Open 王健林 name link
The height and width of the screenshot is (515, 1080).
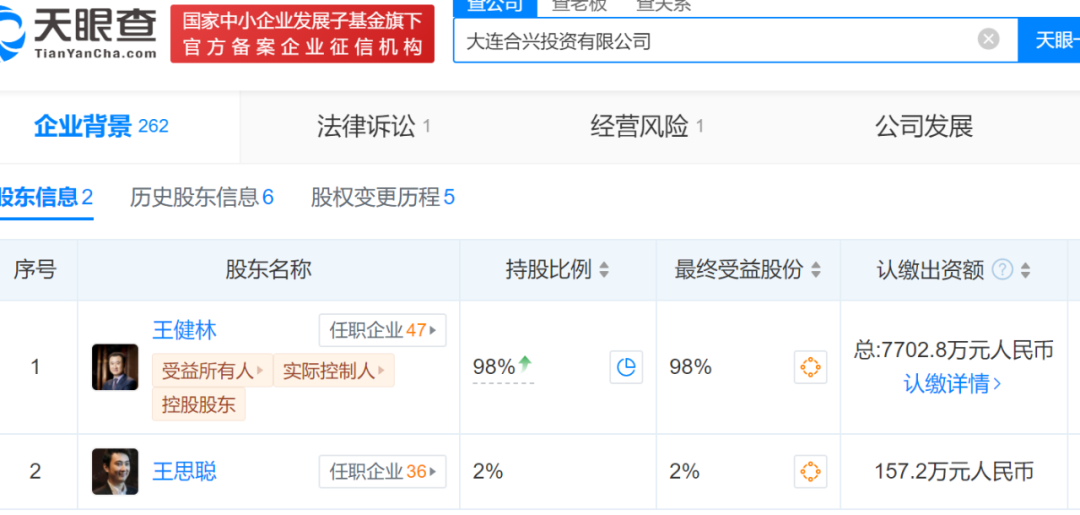tap(184, 330)
